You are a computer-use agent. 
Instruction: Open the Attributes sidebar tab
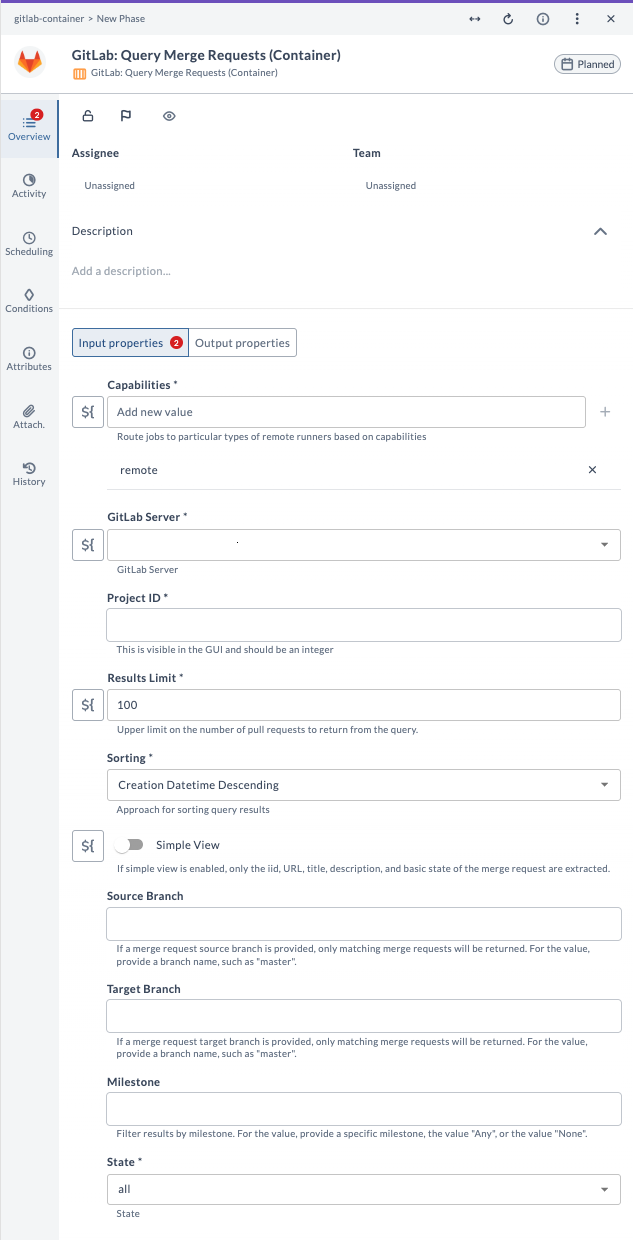tap(29, 359)
